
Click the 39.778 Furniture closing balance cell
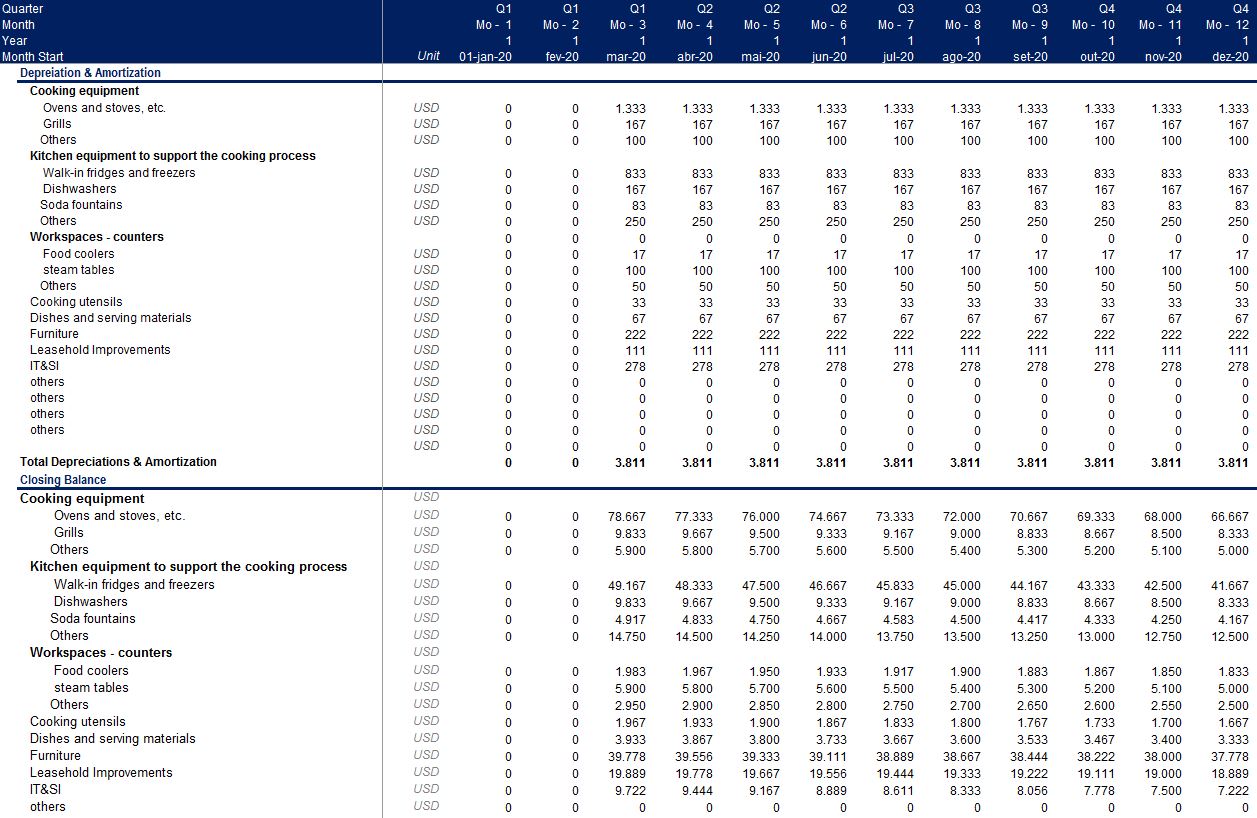(x=627, y=757)
